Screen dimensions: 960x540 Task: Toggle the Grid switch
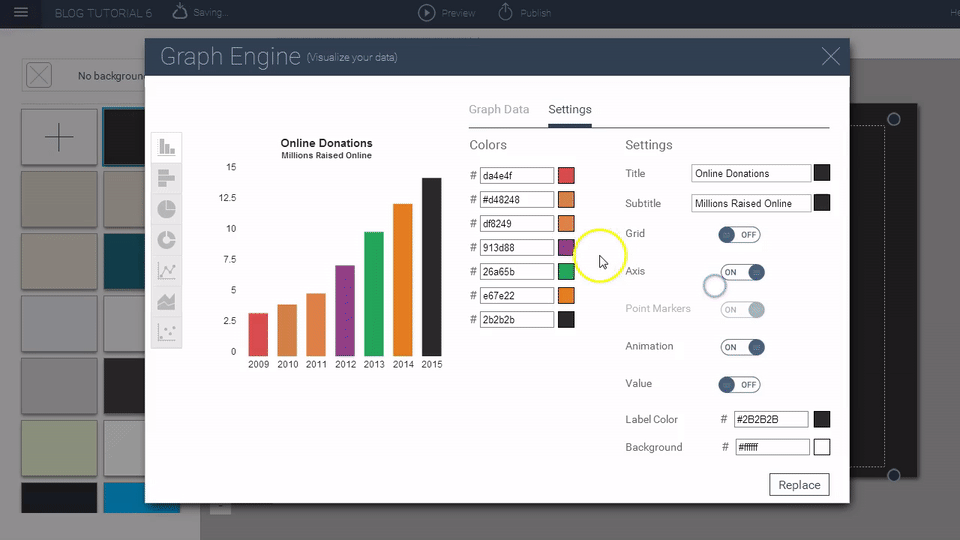tap(739, 234)
